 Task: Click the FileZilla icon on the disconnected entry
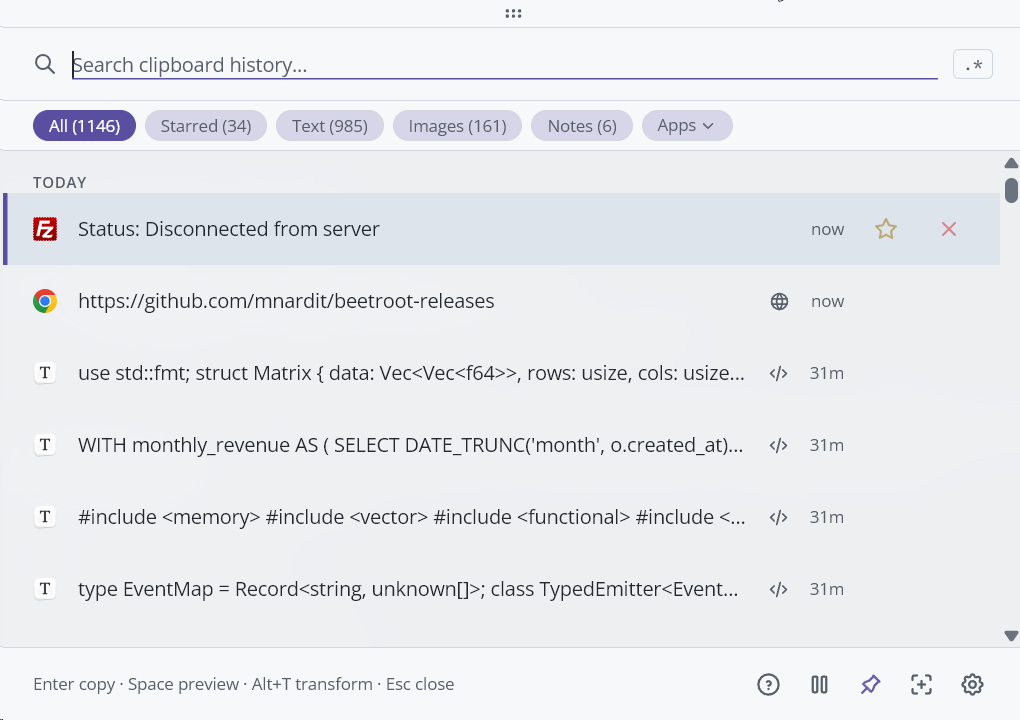point(45,229)
